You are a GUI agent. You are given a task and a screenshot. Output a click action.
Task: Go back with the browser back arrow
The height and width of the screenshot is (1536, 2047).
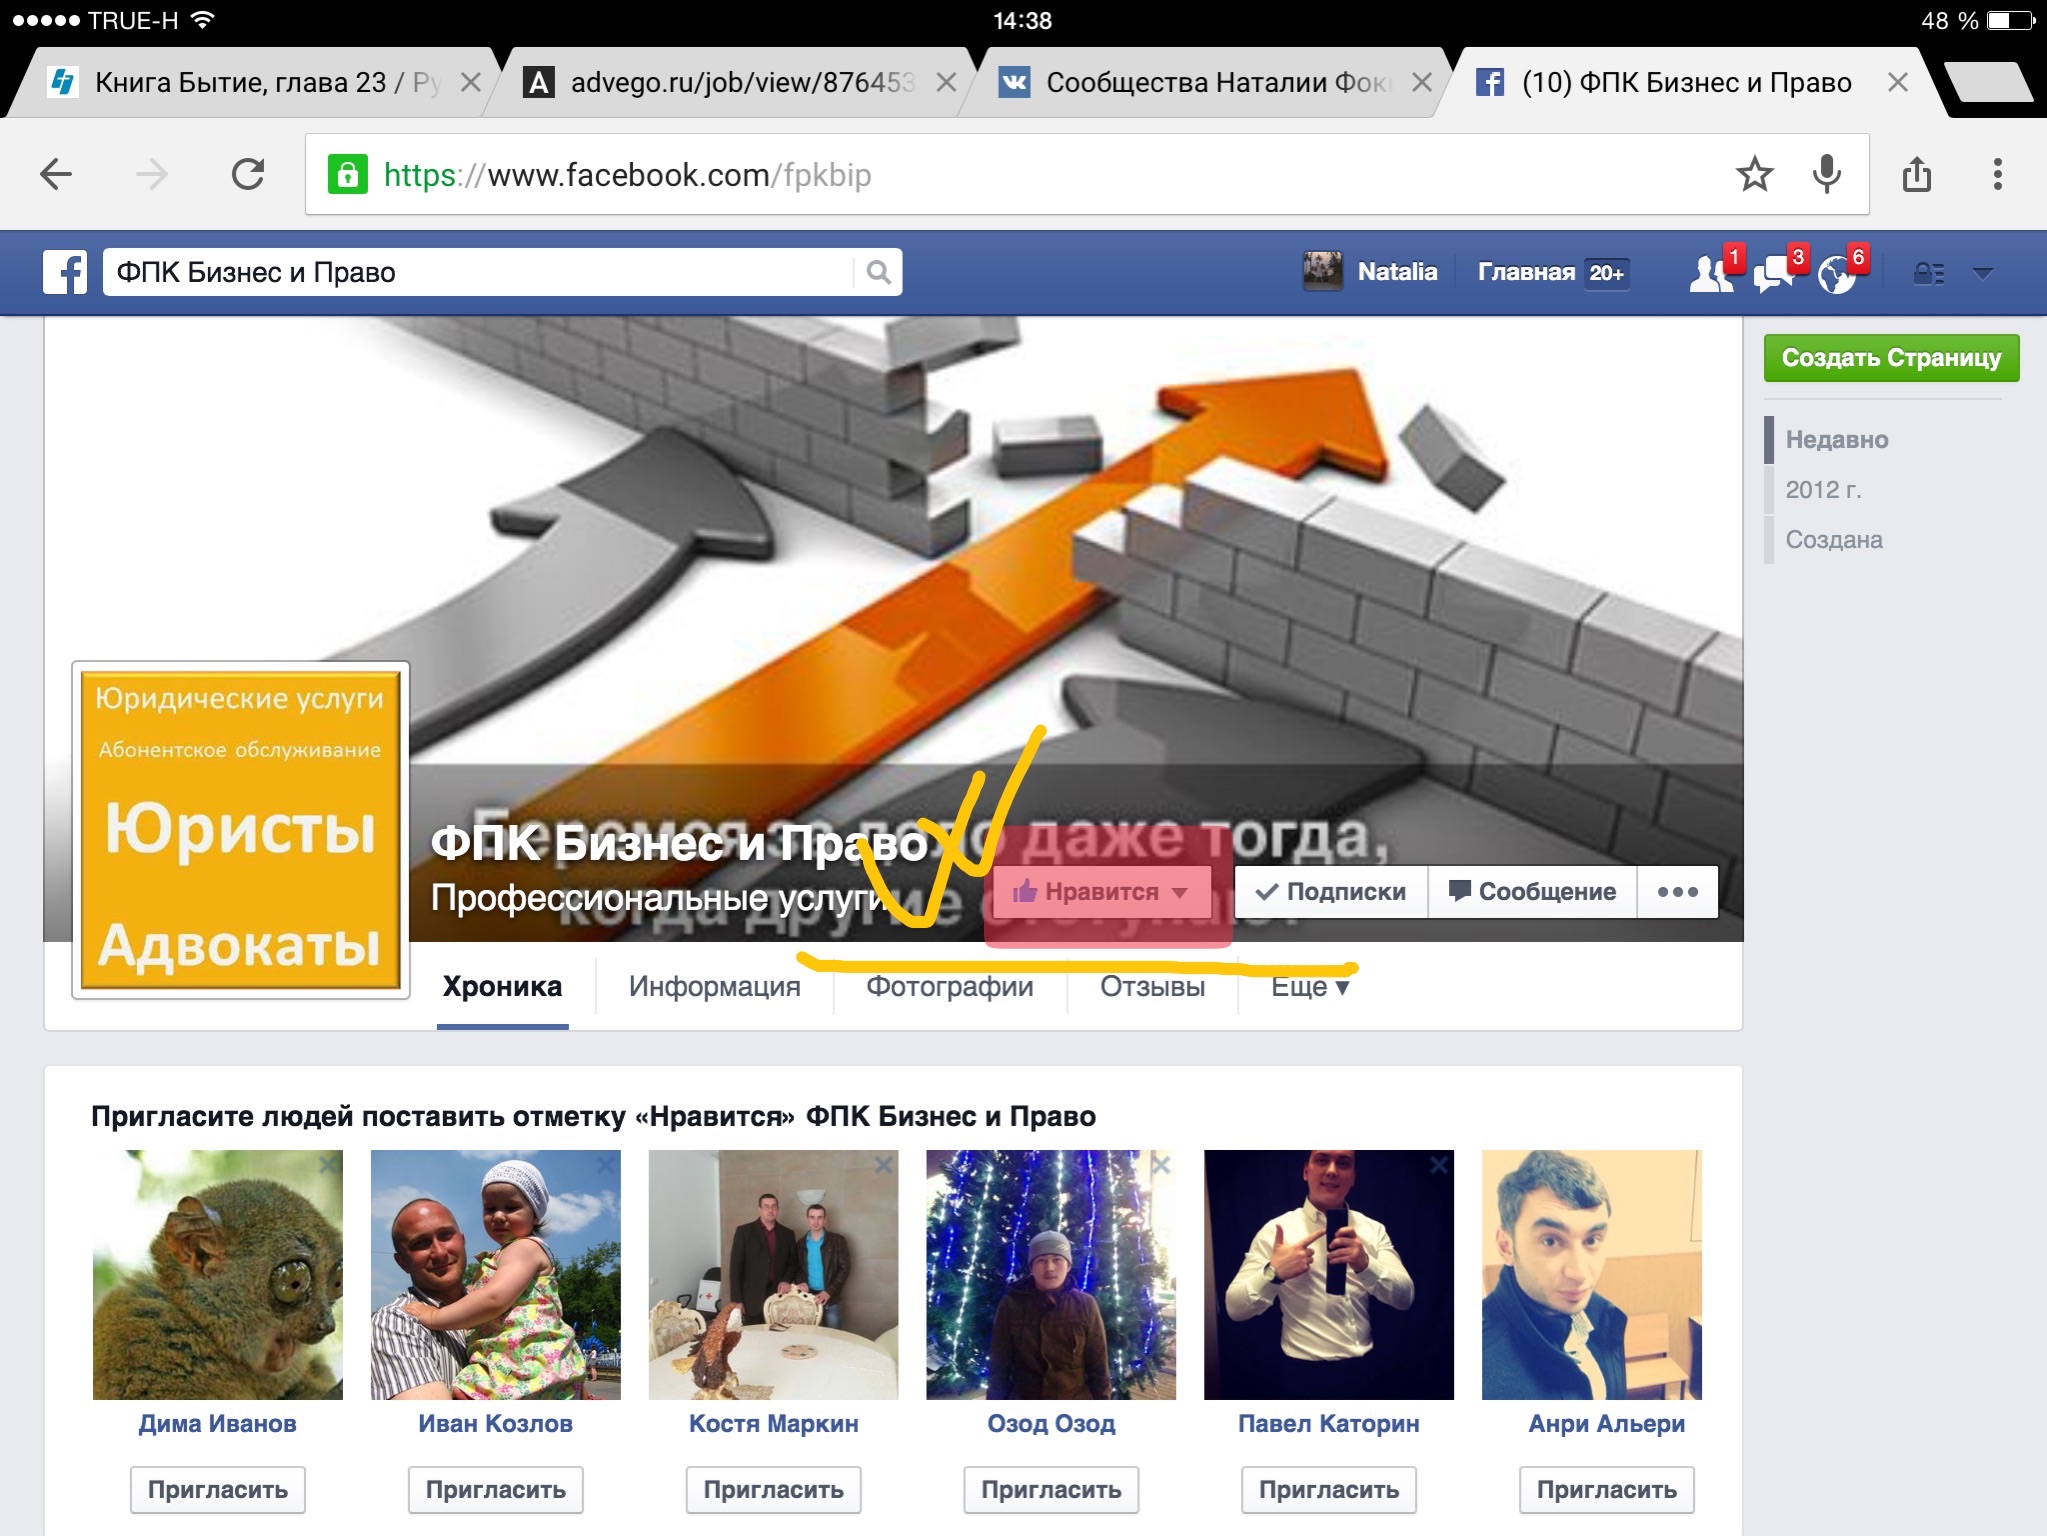pos(56,175)
